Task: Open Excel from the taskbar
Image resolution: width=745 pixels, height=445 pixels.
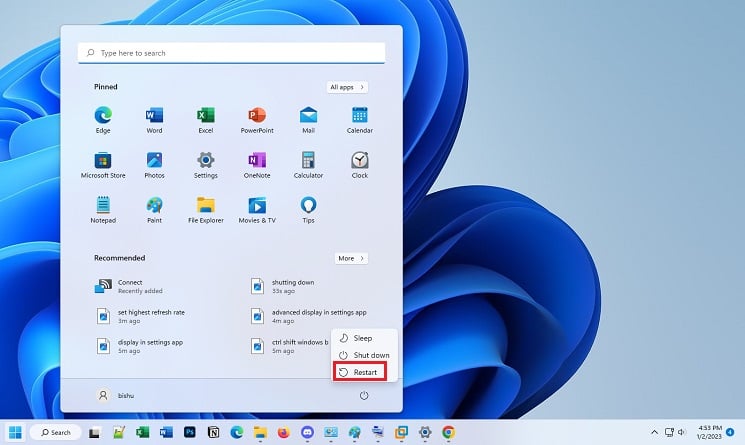Action: (x=142, y=432)
